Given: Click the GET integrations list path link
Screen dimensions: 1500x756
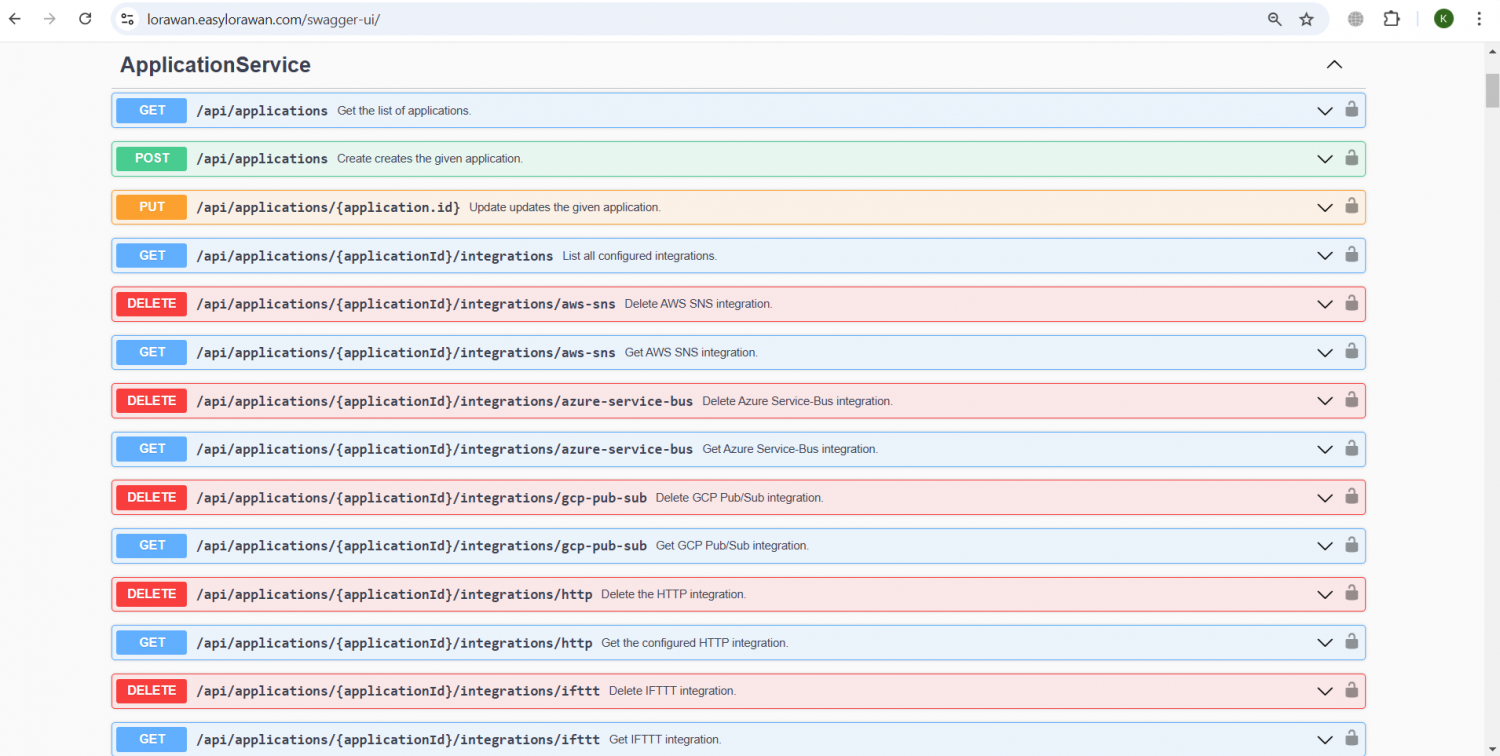Looking at the screenshot, I should pyautogui.click(x=374, y=256).
